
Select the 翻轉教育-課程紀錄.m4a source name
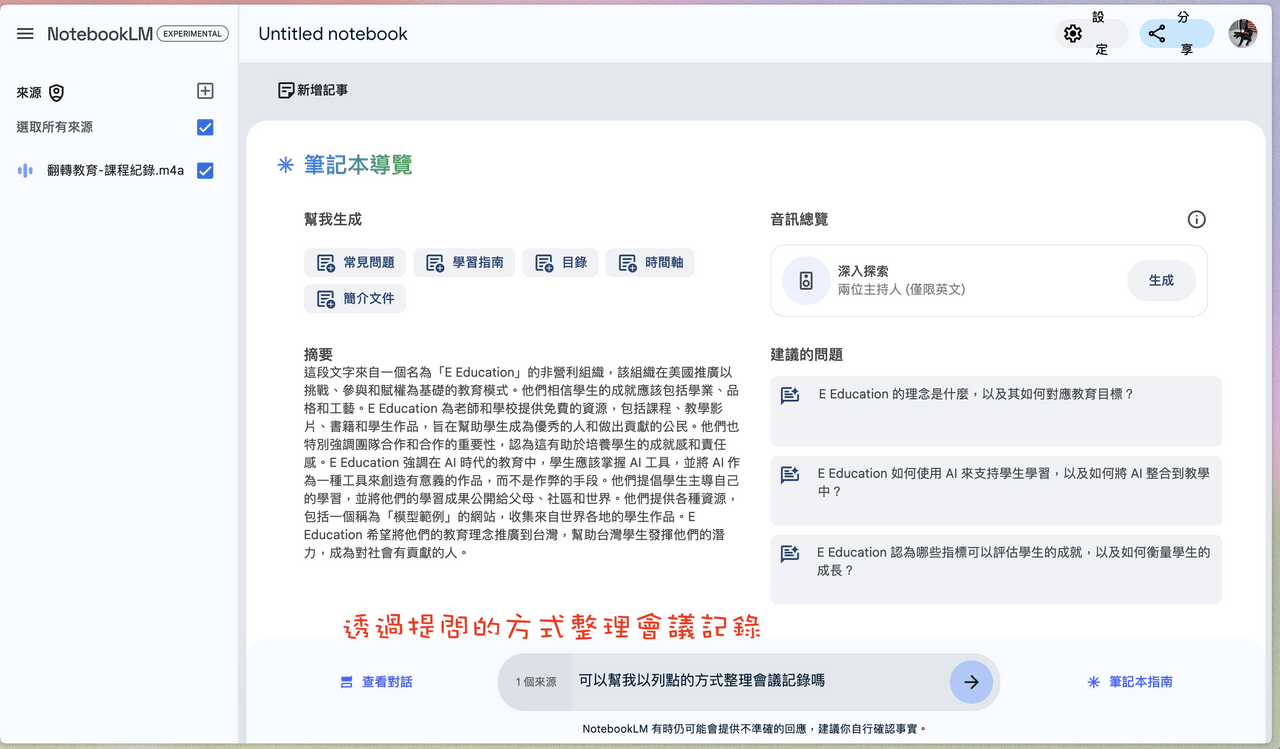[116, 171]
